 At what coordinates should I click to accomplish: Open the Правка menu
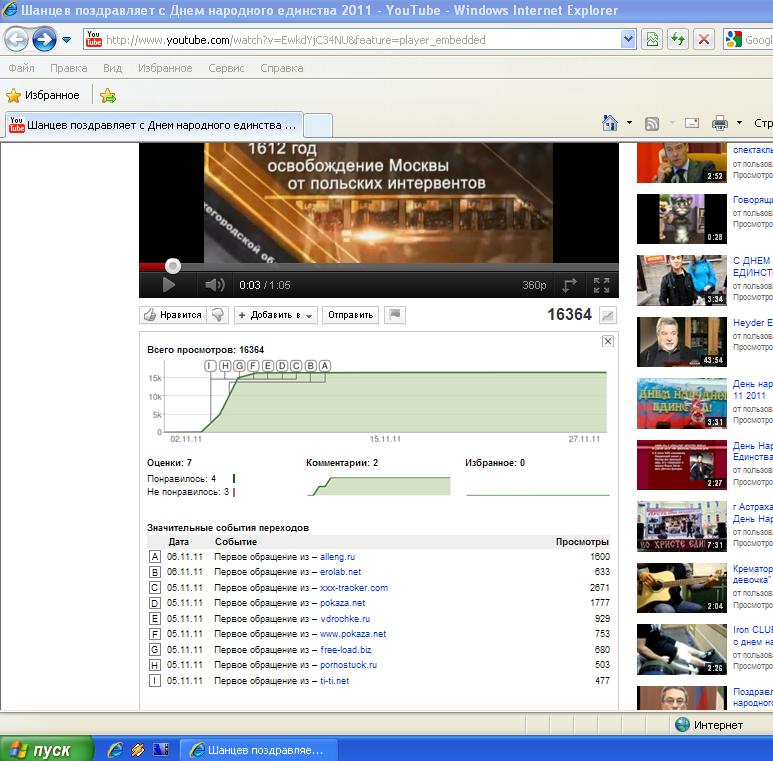(69, 68)
